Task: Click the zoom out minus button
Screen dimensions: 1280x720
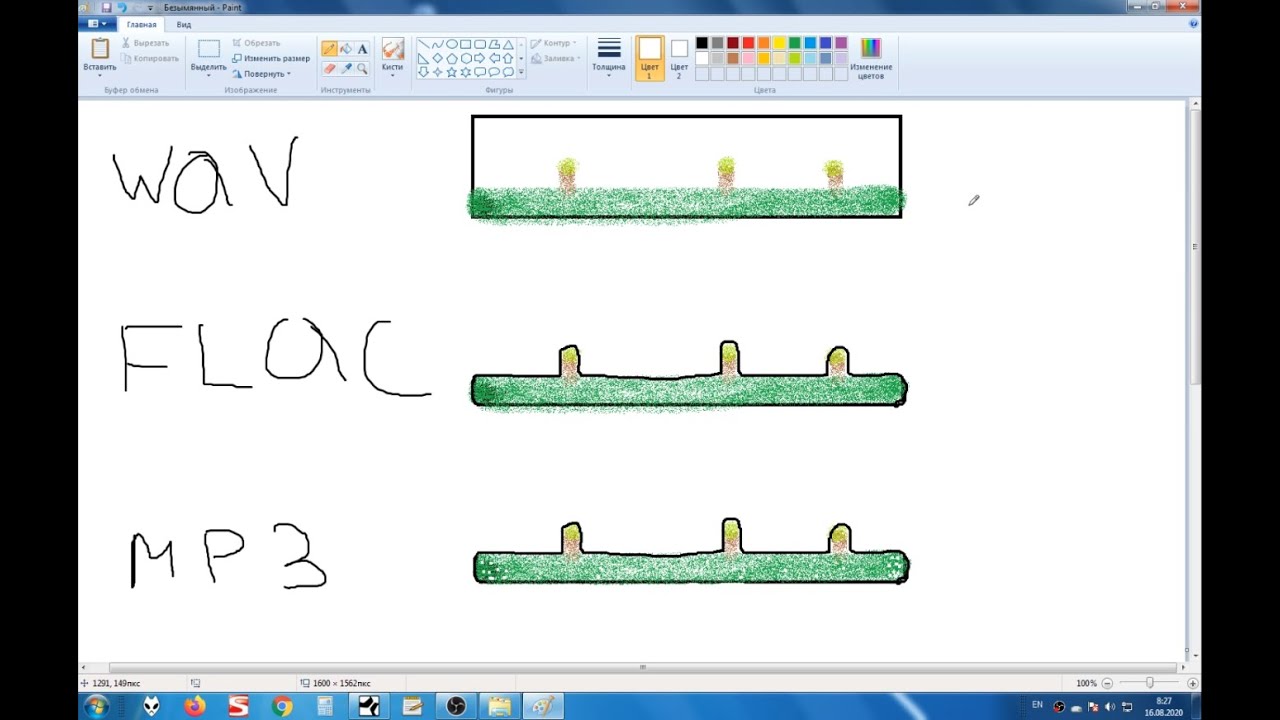Action: (x=1107, y=683)
